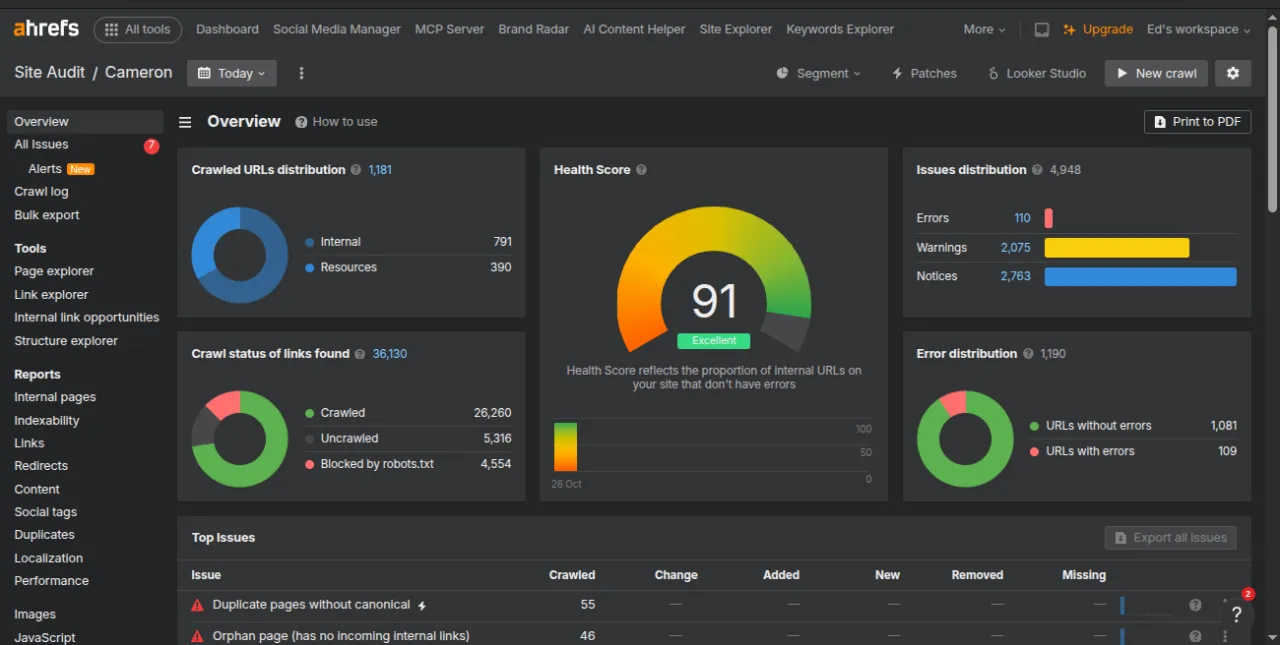The image size is (1280, 645).
Task: Expand the Segment dropdown
Action: tap(819, 73)
